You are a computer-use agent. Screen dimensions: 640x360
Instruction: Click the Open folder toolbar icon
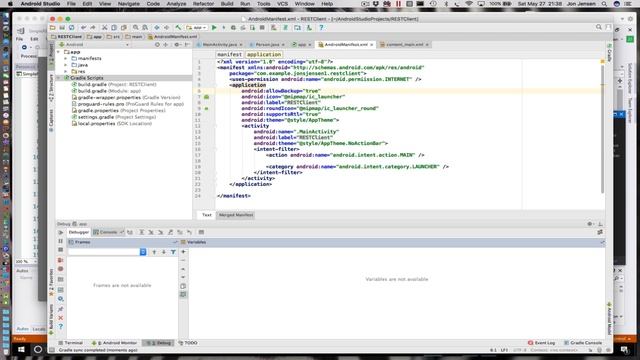point(53,28)
